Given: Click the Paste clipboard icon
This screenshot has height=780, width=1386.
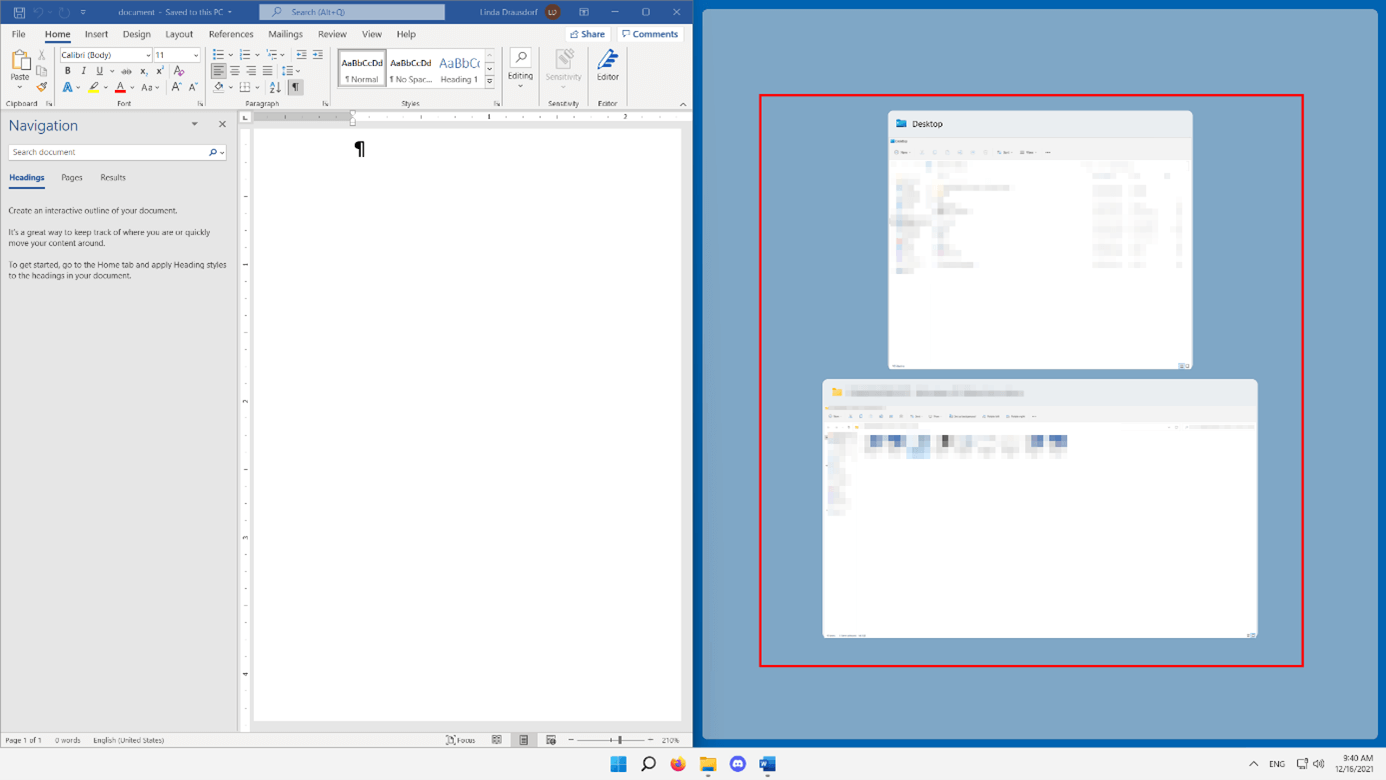Looking at the screenshot, I should coord(19,62).
